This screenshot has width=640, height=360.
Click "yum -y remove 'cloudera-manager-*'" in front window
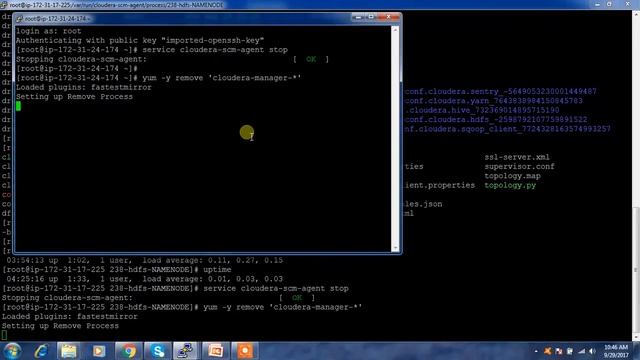click(222, 78)
